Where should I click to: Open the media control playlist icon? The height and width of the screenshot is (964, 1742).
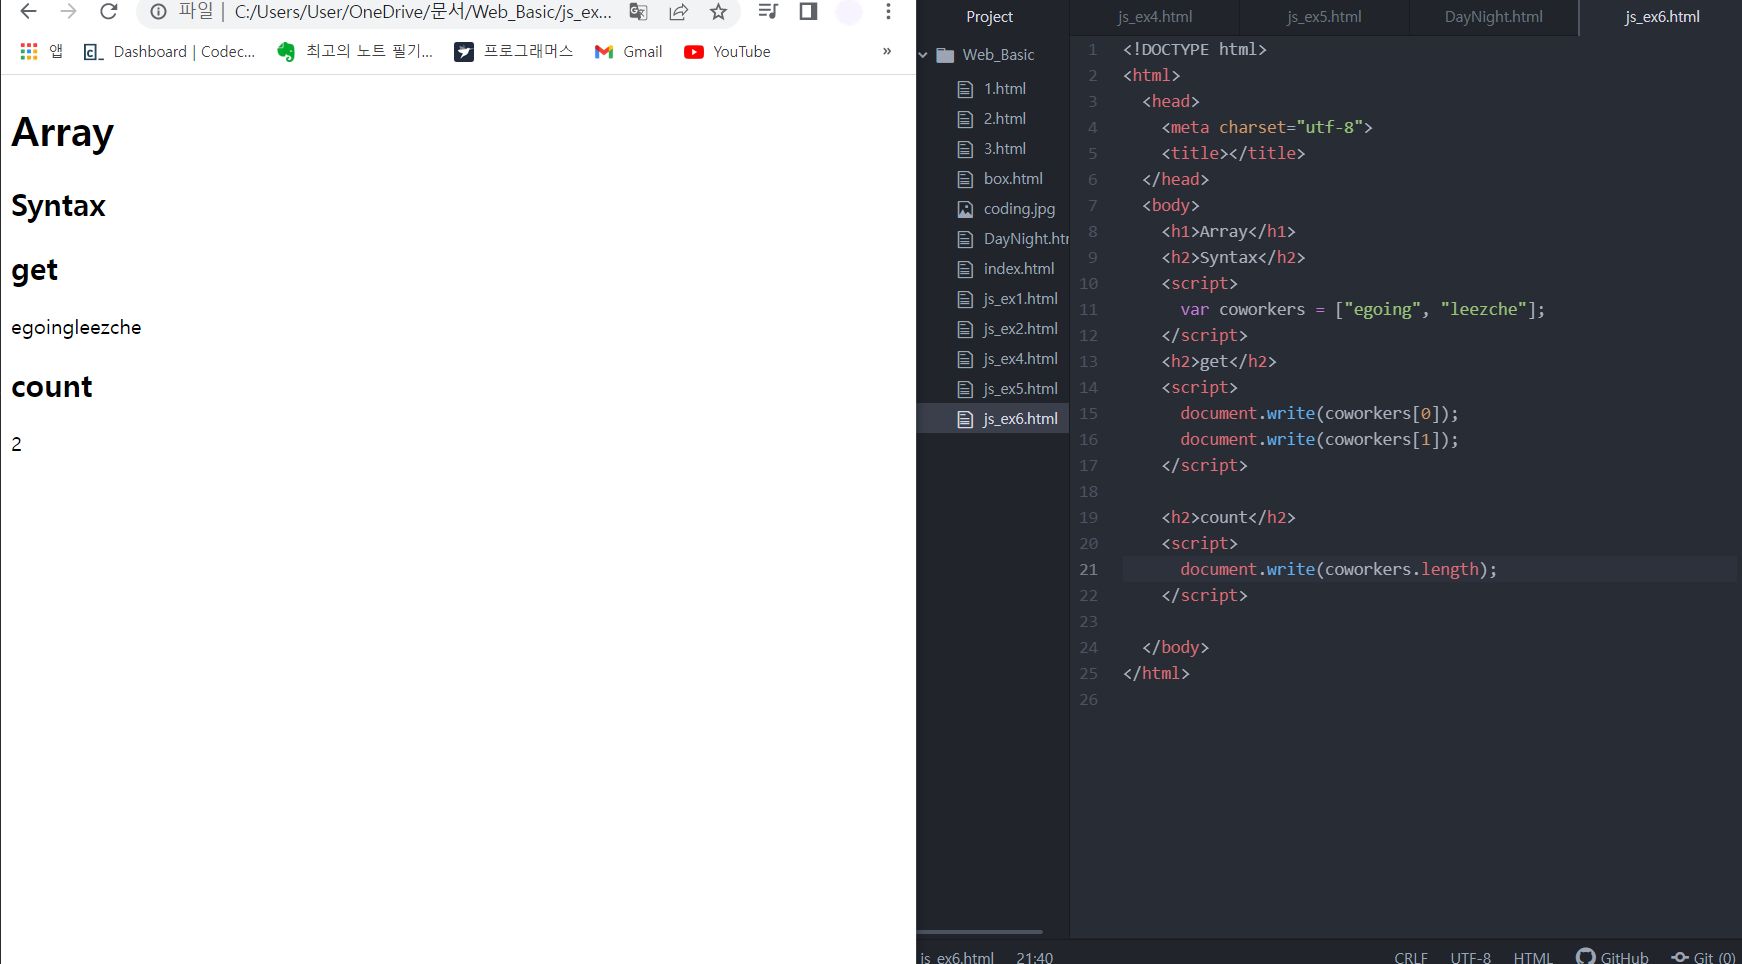point(768,12)
